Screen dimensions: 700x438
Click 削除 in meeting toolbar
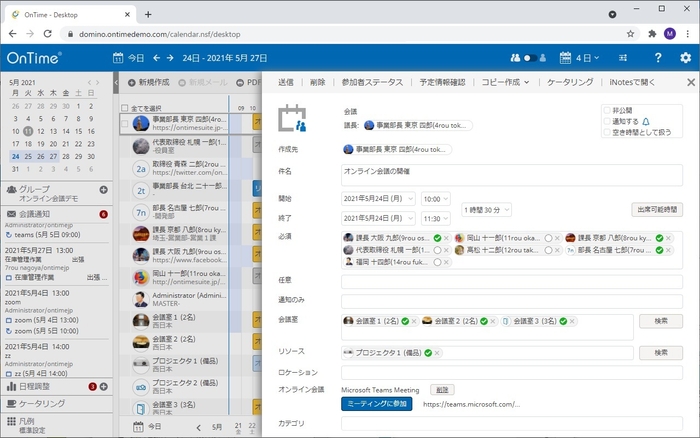pos(317,82)
